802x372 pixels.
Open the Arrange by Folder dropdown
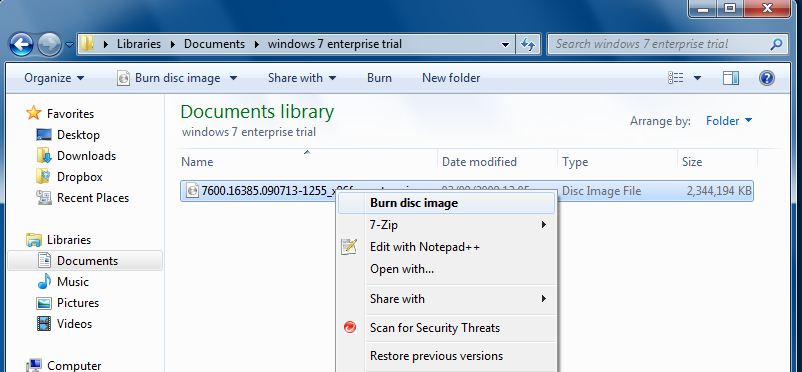pos(729,121)
